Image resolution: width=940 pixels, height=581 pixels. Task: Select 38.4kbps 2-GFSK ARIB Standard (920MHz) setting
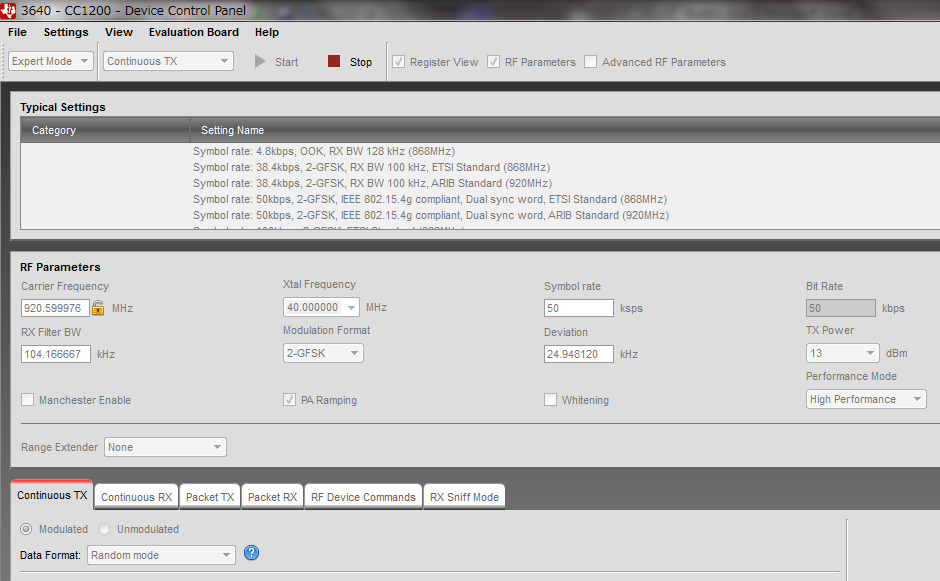[x=372, y=183]
